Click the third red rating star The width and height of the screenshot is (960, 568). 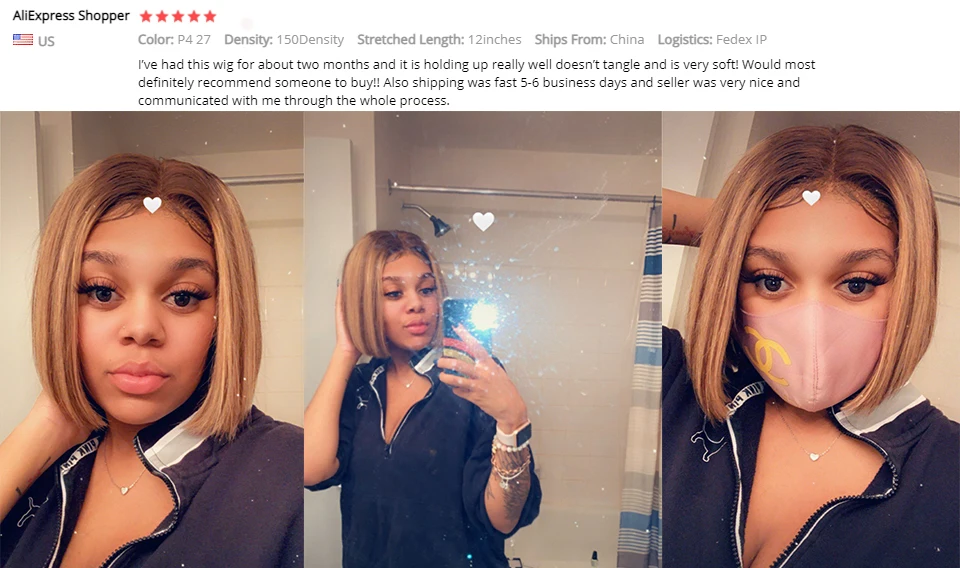[x=178, y=16]
